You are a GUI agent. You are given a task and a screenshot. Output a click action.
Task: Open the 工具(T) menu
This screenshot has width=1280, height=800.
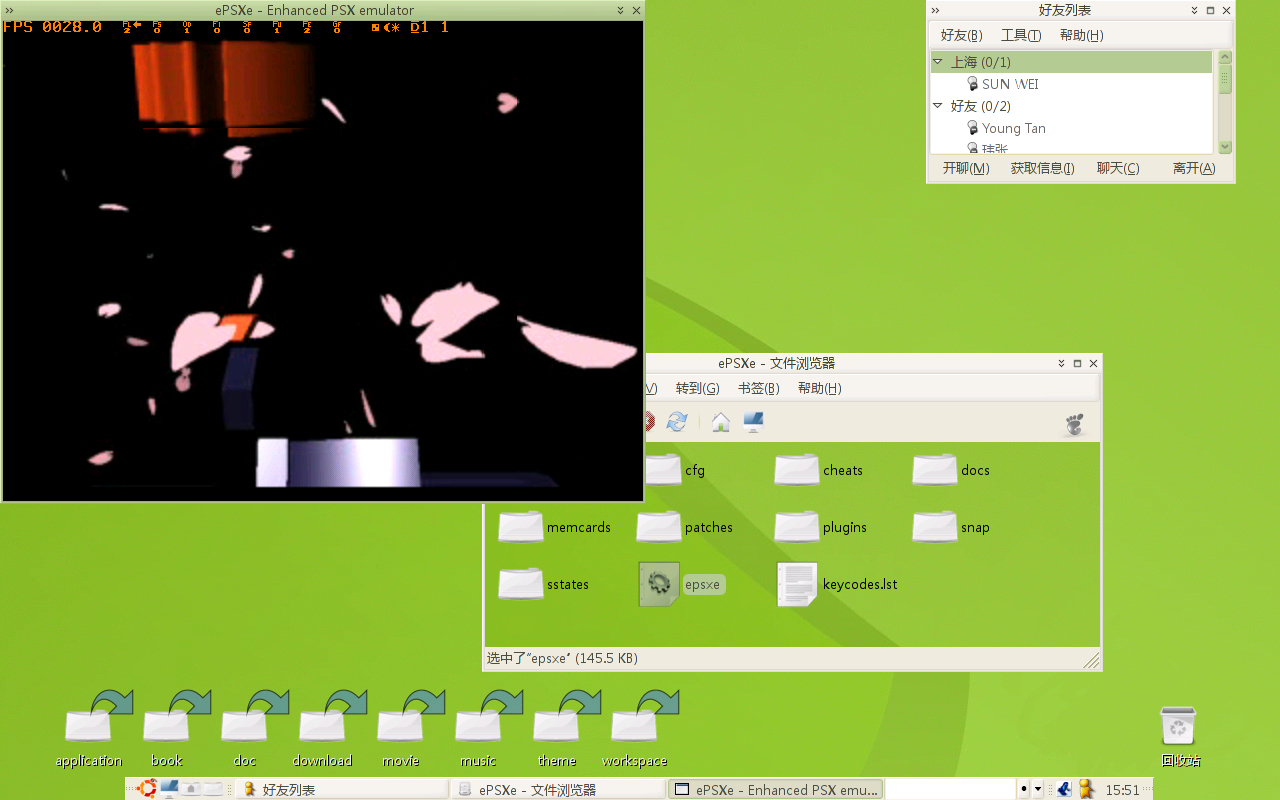tap(1021, 35)
